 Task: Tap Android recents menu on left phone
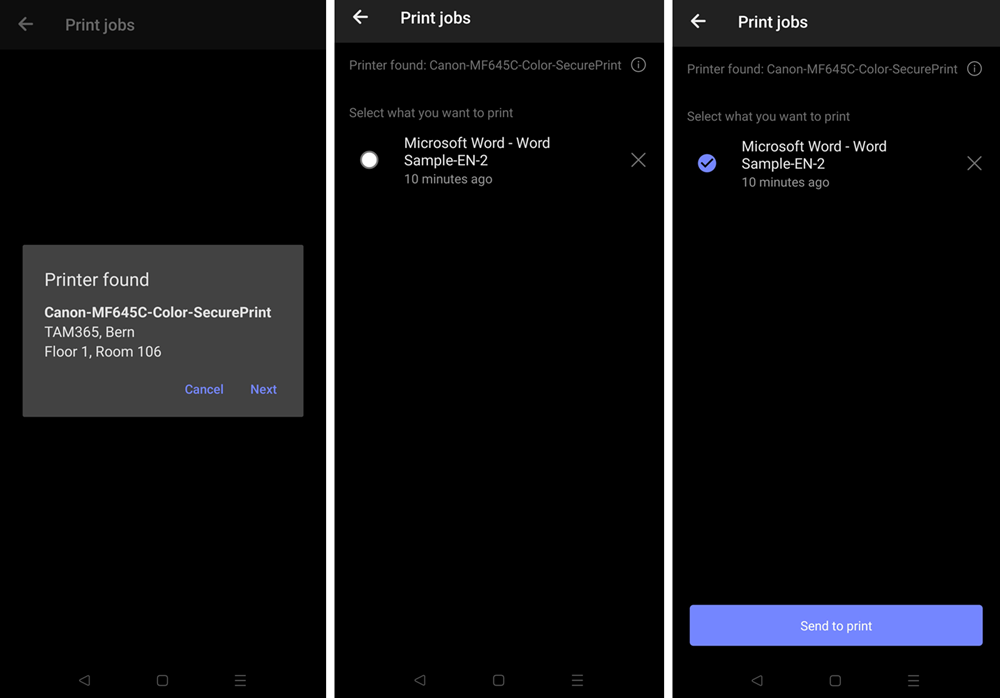coord(240,680)
